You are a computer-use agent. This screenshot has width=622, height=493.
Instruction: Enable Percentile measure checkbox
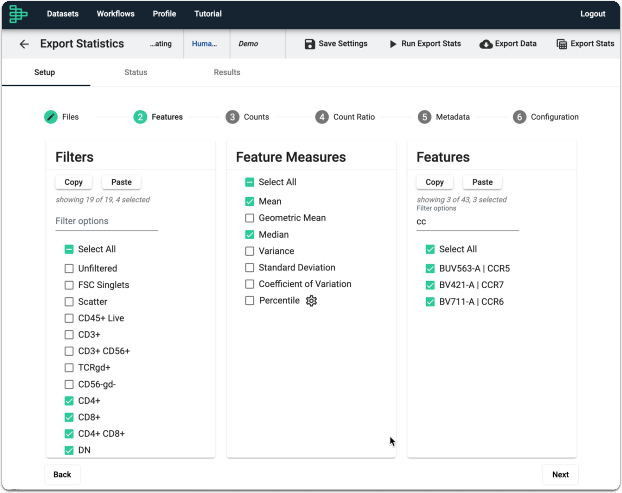[x=250, y=301]
